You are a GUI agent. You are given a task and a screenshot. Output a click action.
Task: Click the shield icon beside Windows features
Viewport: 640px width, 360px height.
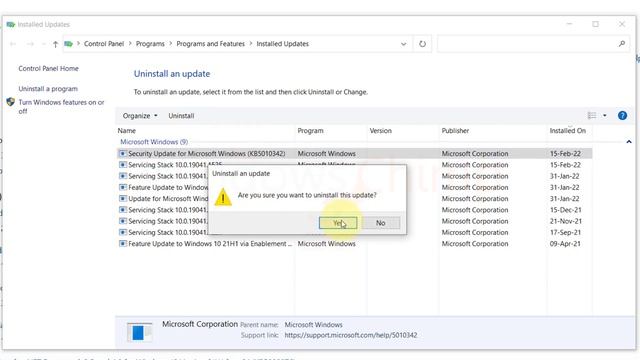(11, 102)
